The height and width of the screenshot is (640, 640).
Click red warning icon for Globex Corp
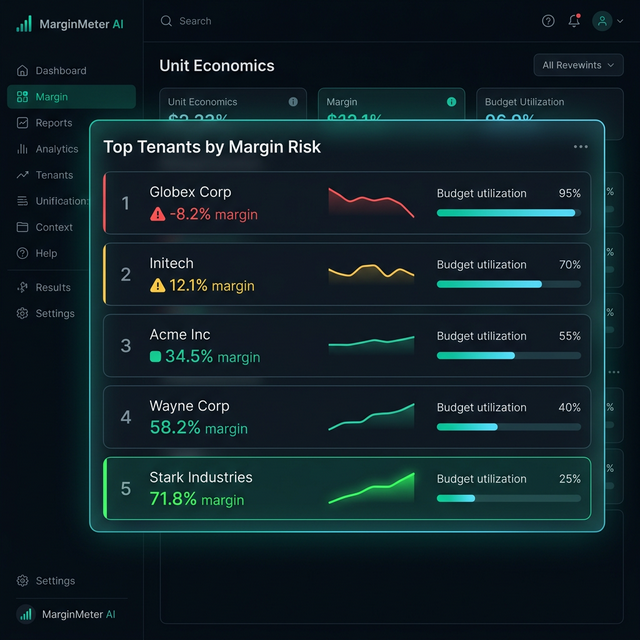(x=158, y=214)
